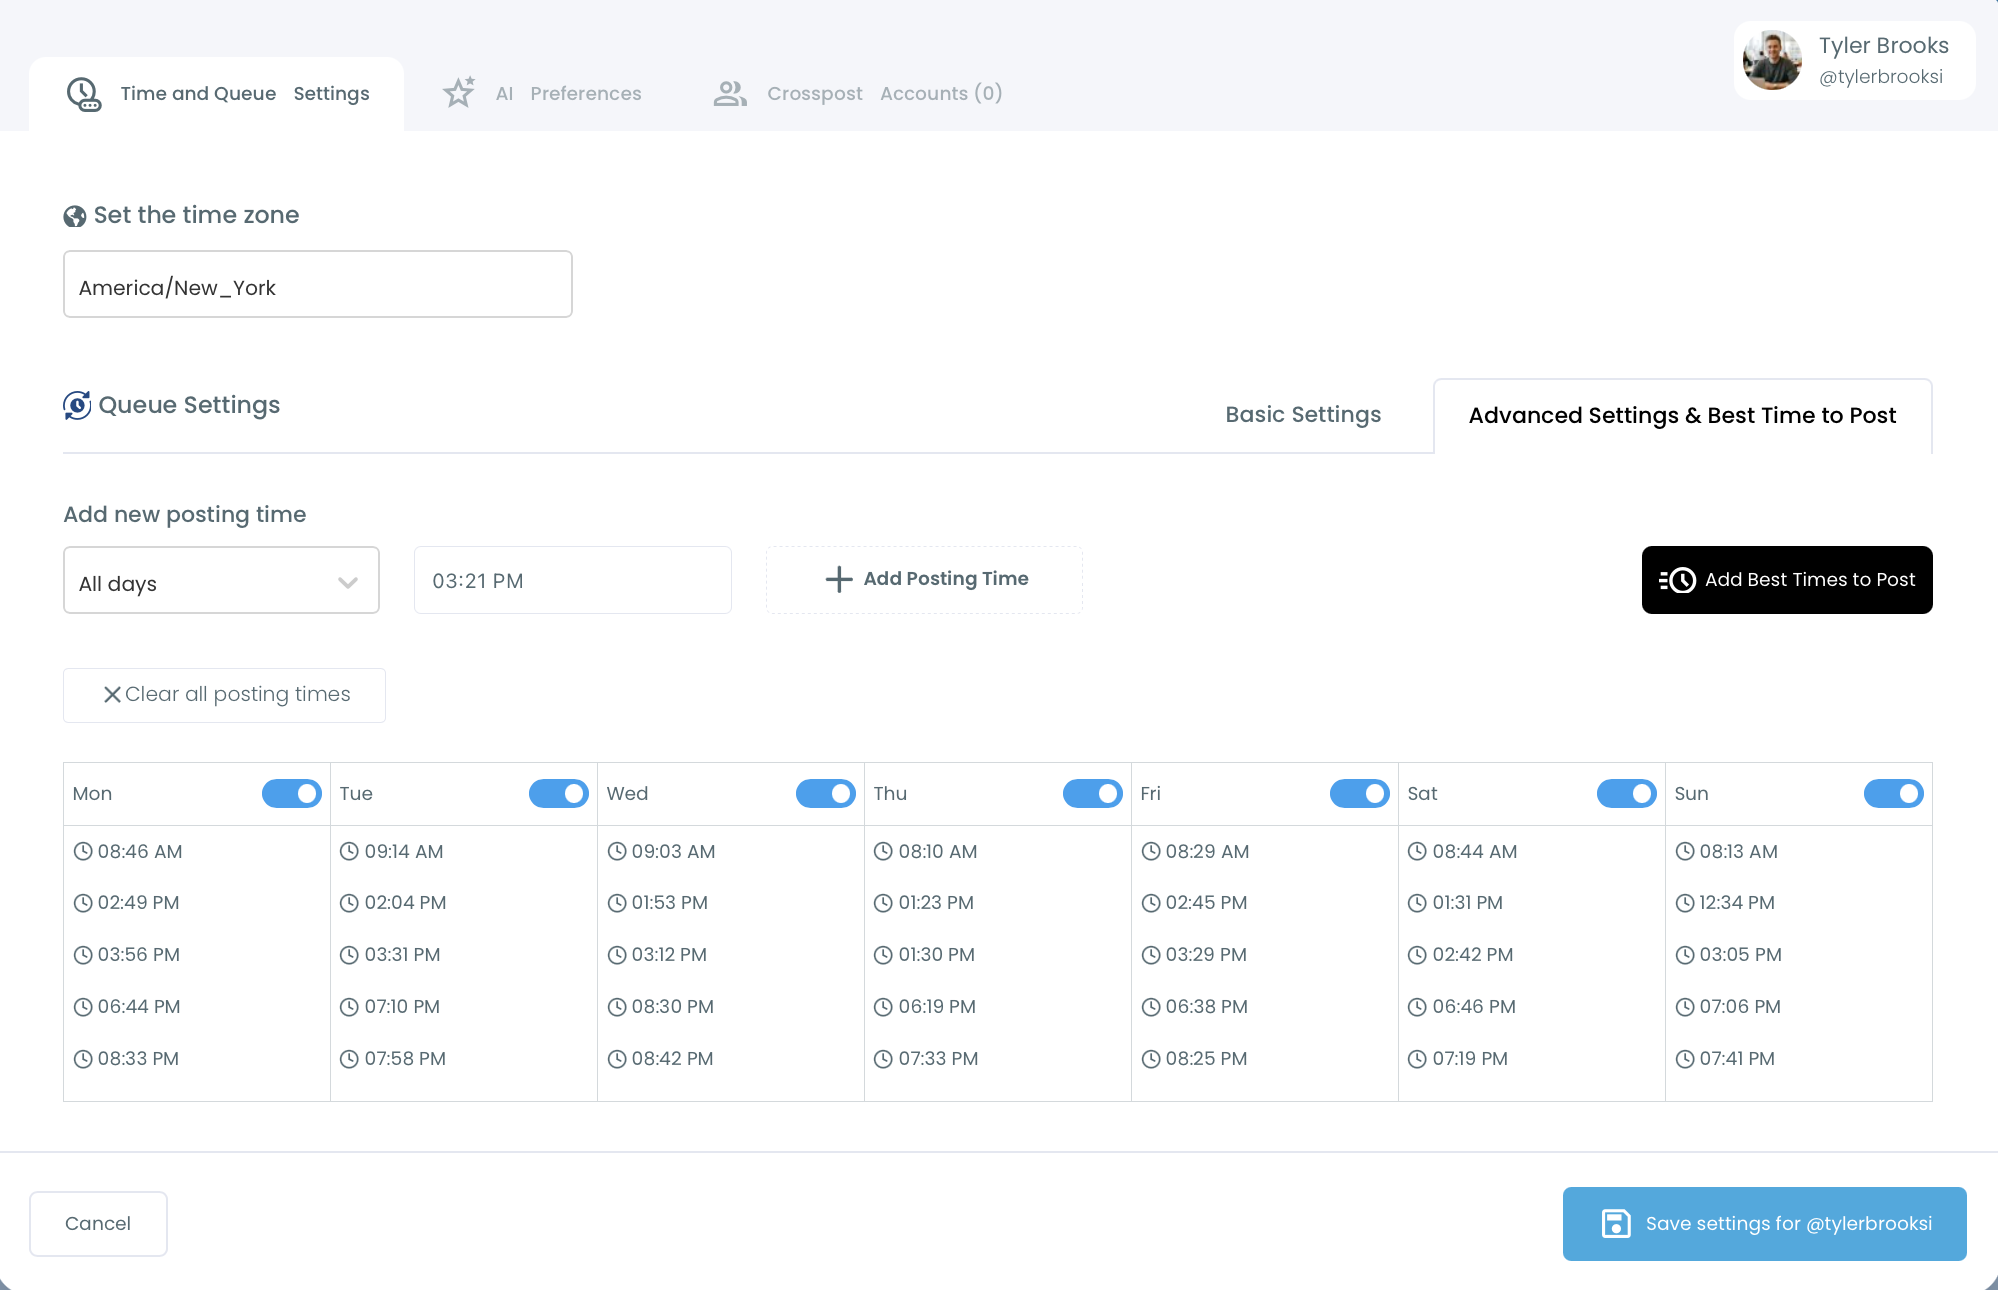Click the plus icon on Add Posting Time
This screenshot has width=1998, height=1290.
(839, 579)
